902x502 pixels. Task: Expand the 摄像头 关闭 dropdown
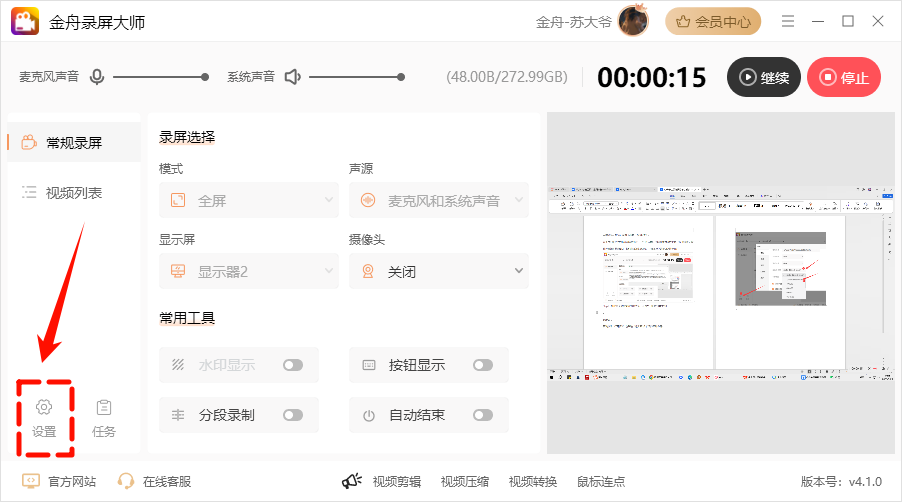tap(439, 271)
